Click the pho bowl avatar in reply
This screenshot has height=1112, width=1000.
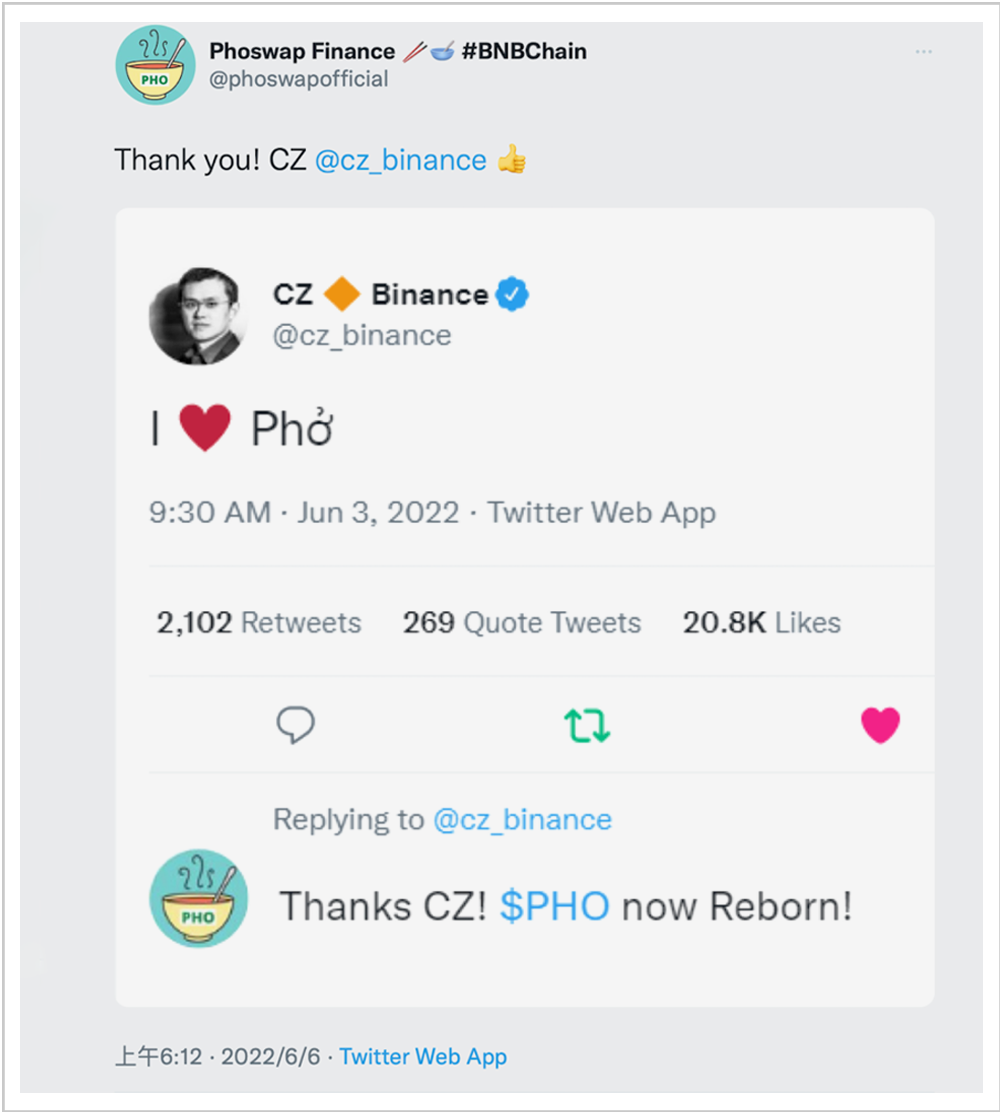tap(197, 897)
